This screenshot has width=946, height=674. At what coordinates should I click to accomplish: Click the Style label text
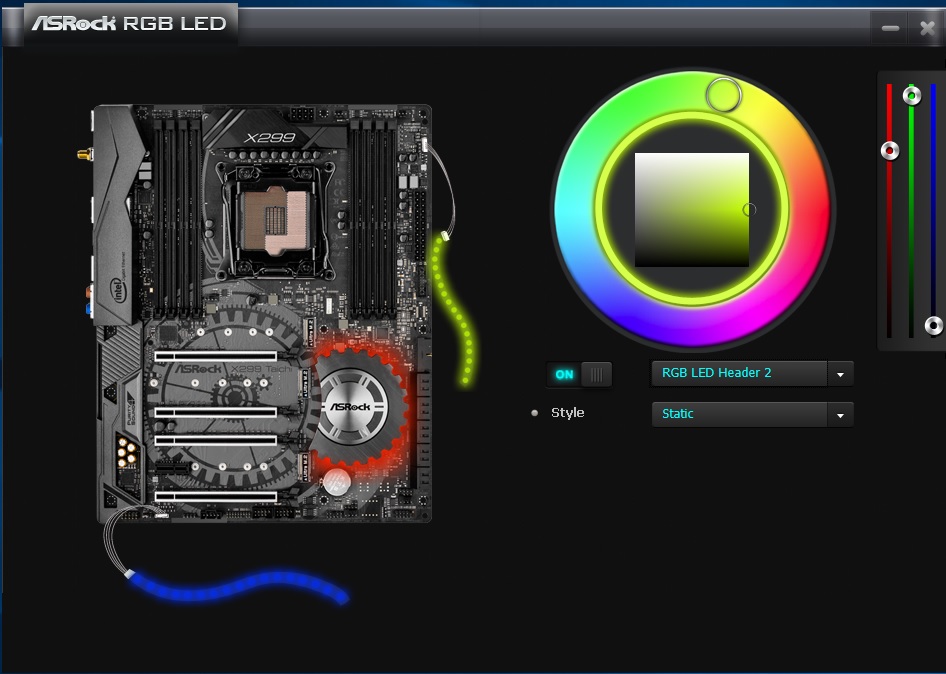point(568,413)
